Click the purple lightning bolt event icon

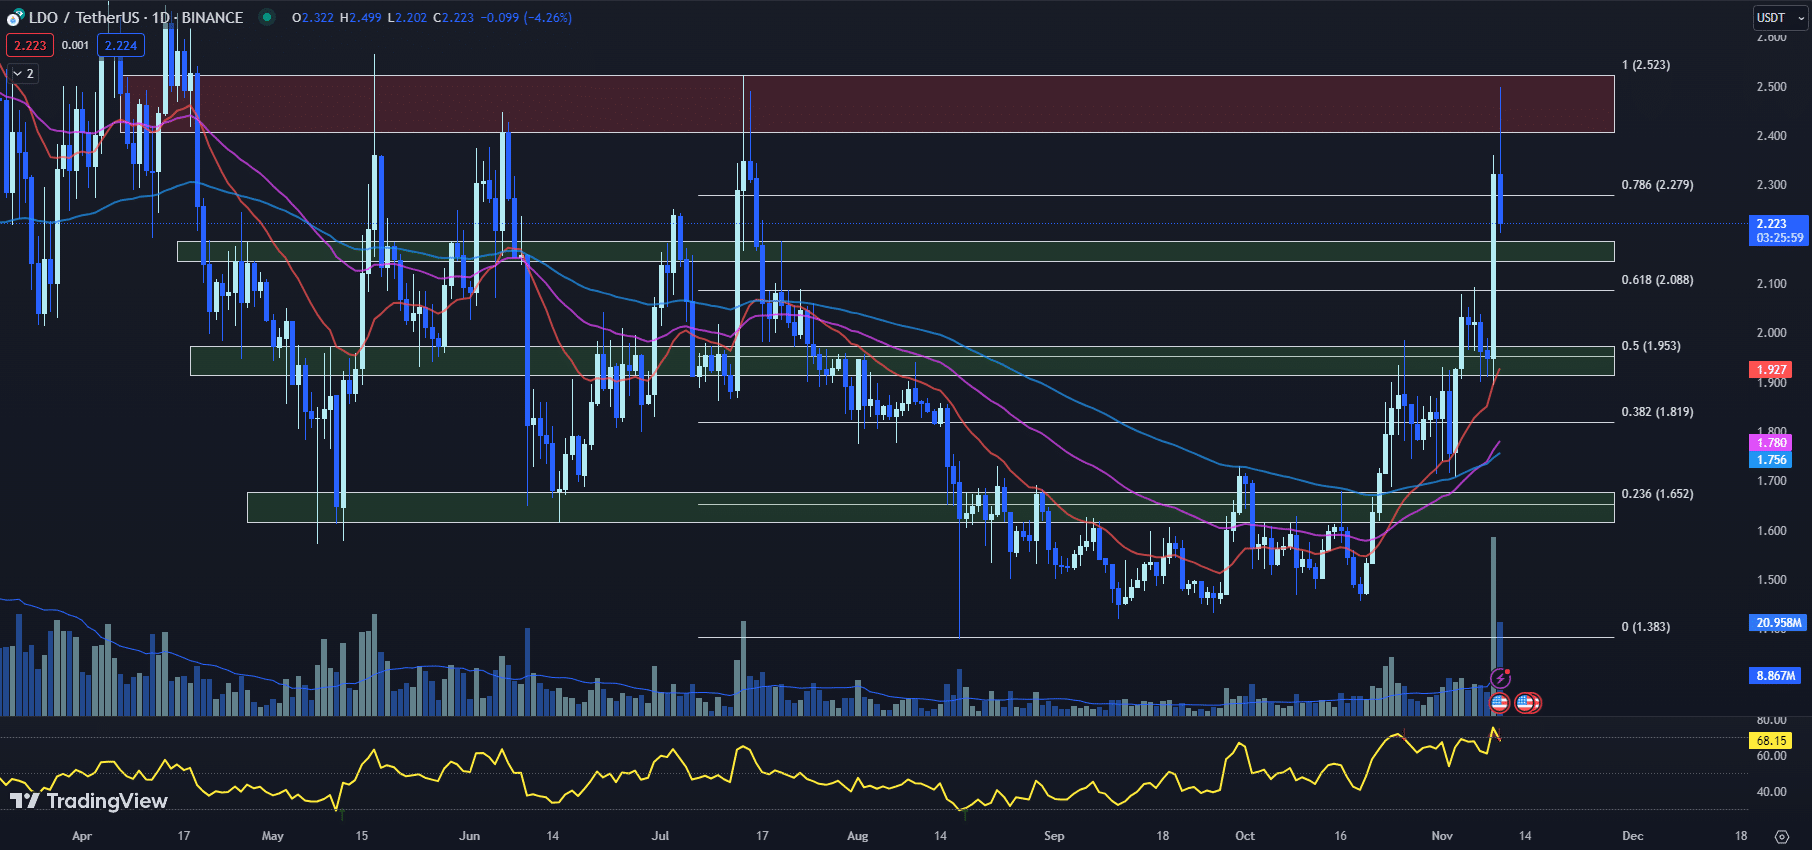click(1500, 678)
